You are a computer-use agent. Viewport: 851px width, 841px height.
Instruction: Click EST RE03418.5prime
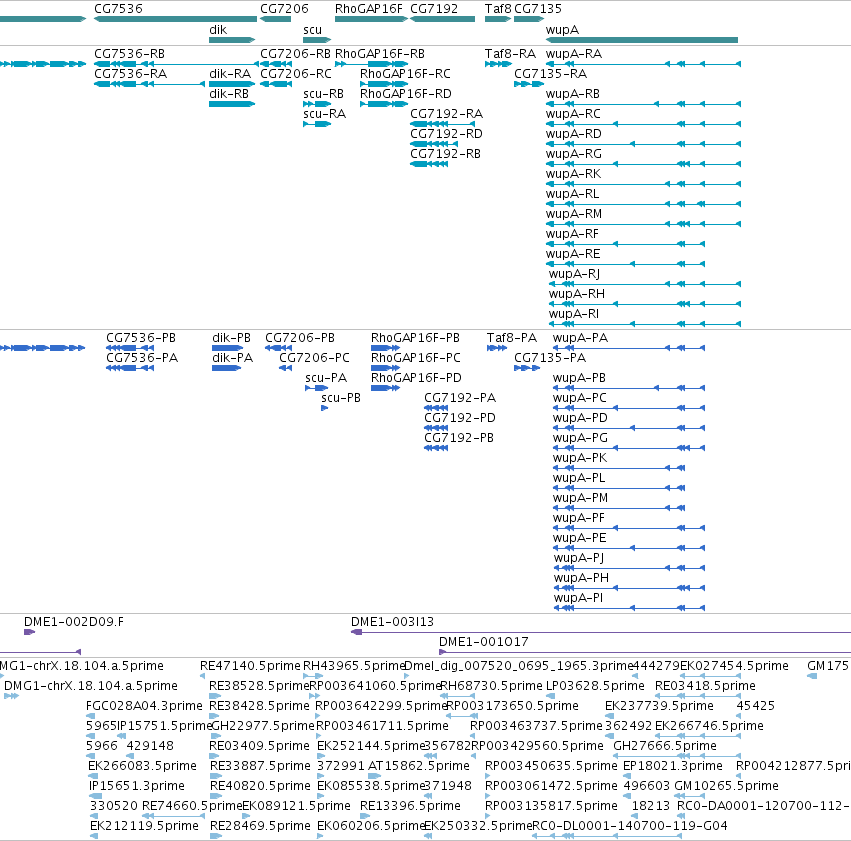coord(704,686)
